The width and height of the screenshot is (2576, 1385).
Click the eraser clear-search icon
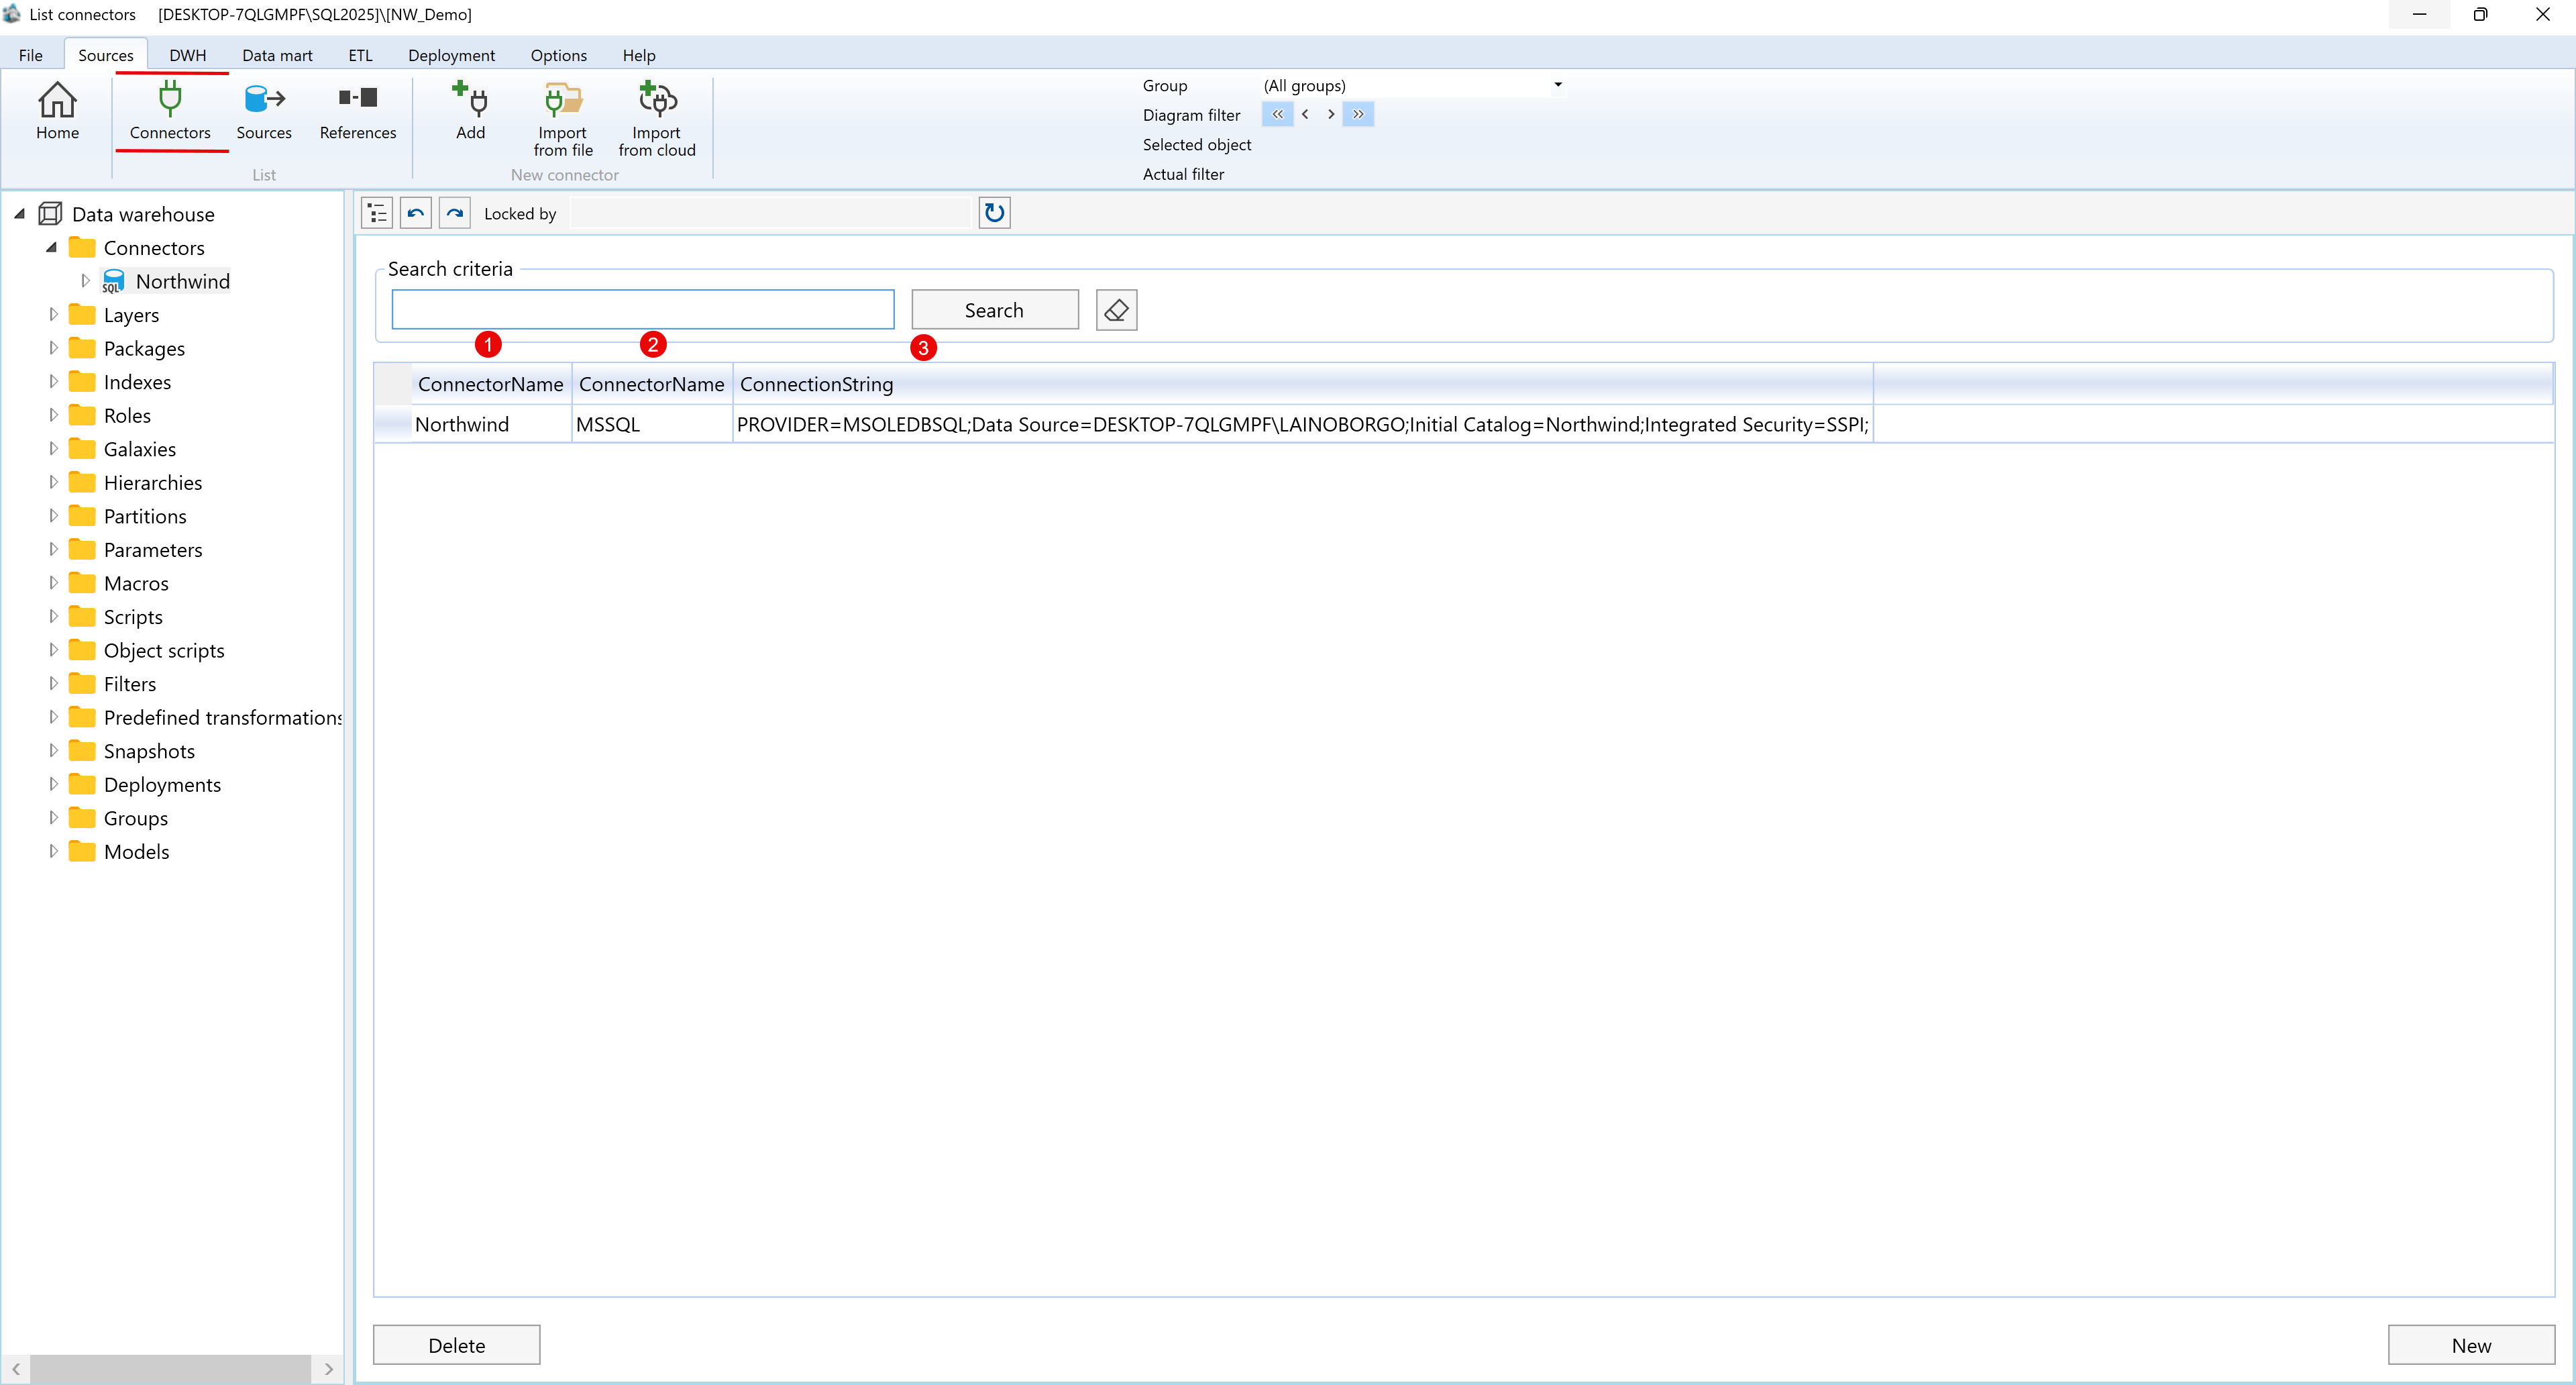[1116, 310]
